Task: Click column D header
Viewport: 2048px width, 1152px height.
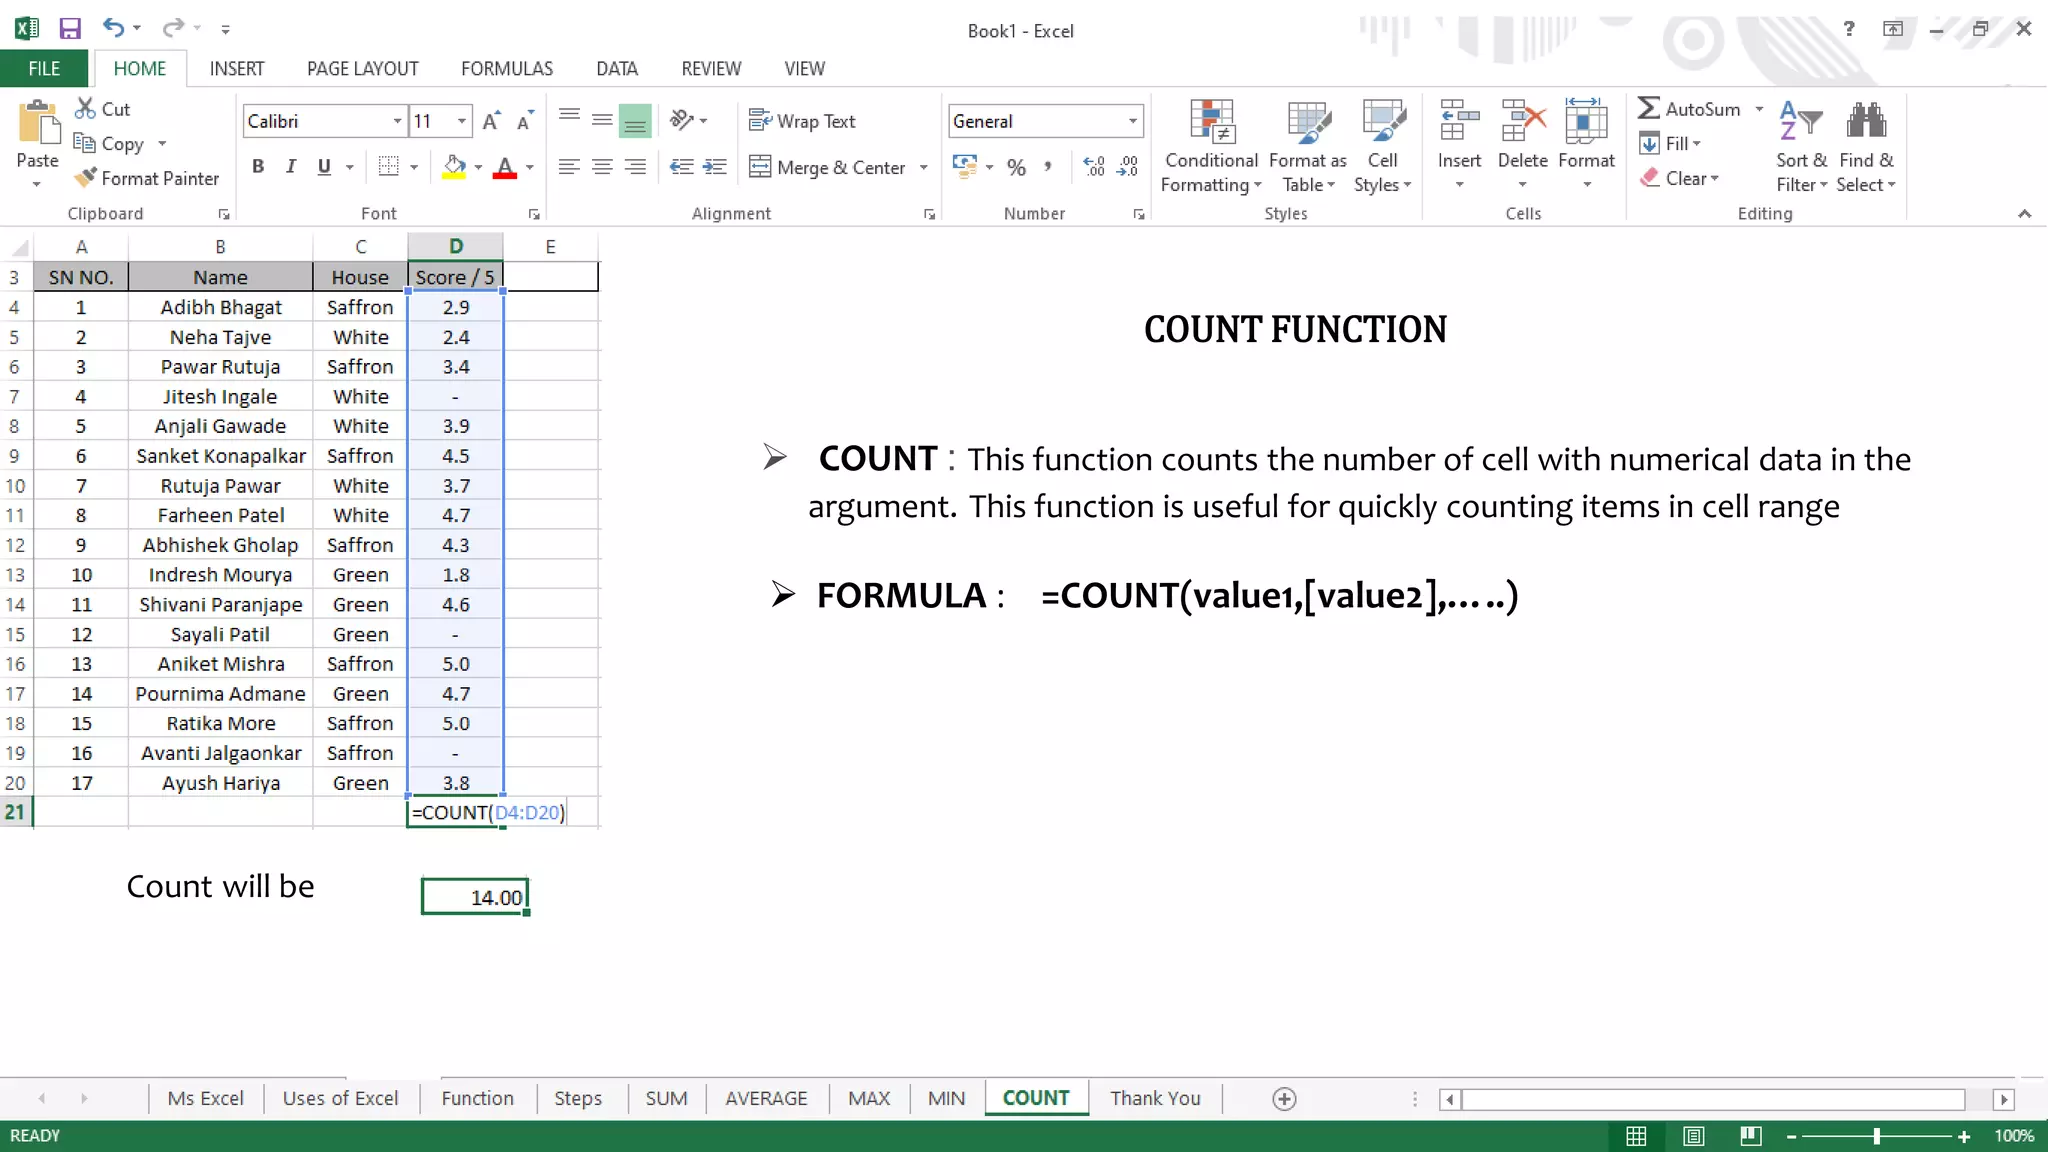Action: click(455, 246)
